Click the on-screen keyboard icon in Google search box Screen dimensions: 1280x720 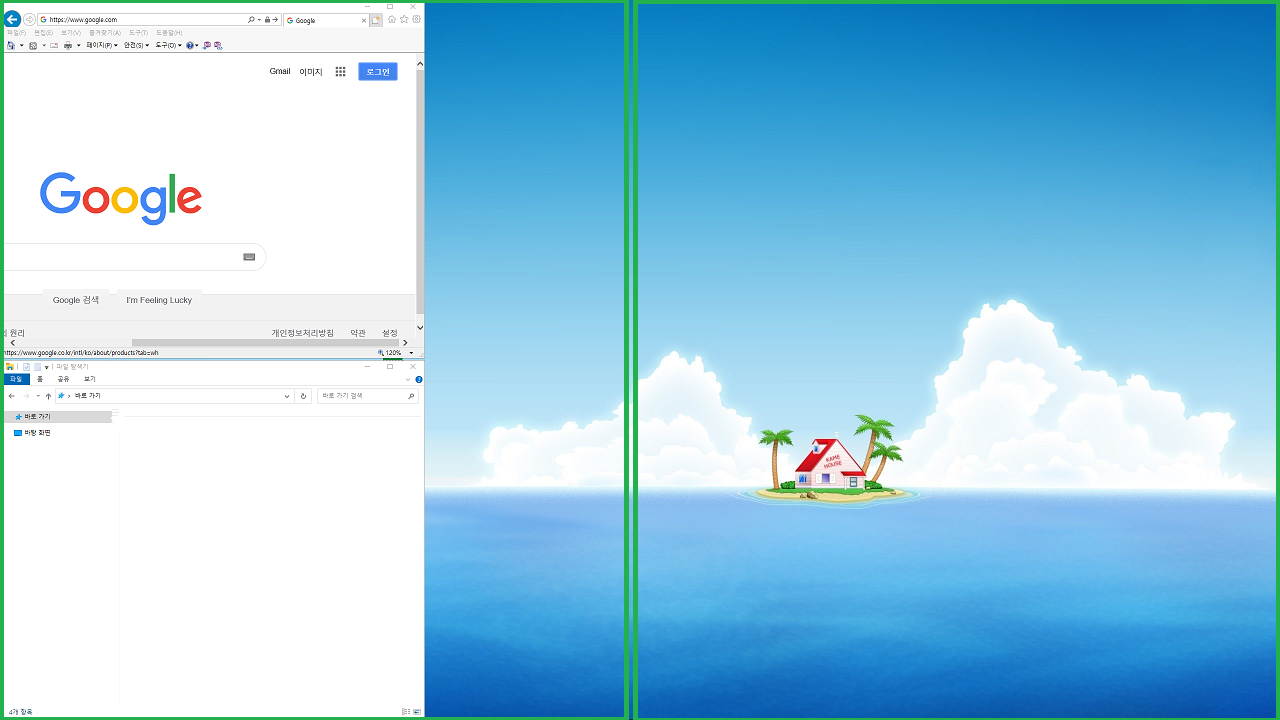[x=249, y=257]
